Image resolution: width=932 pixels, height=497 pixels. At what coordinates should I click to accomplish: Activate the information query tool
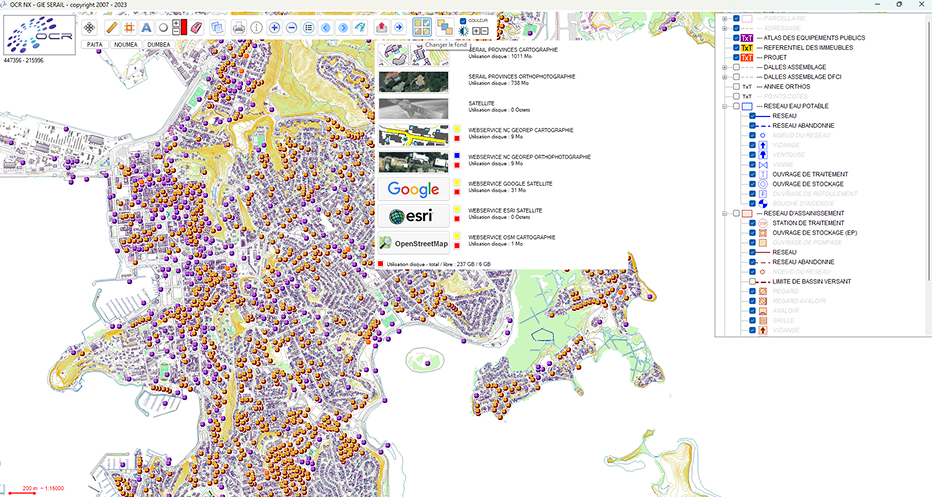[256, 27]
